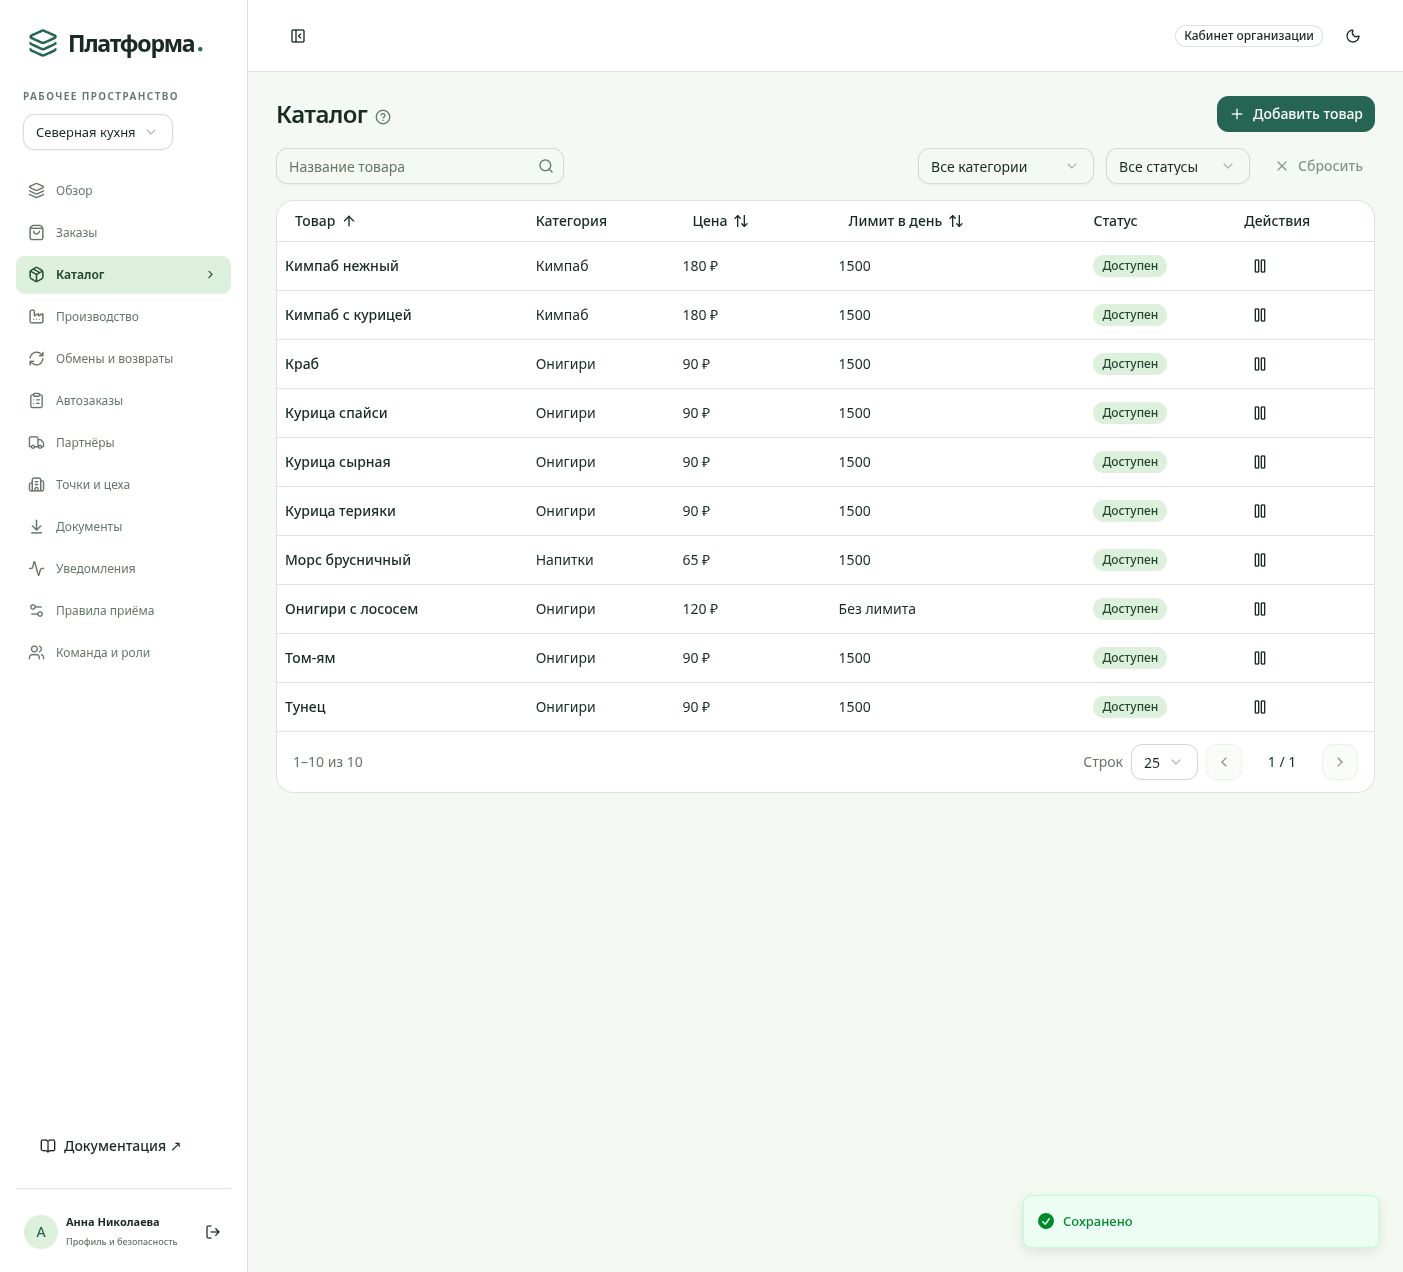Open the Все статусы filter
The width and height of the screenshot is (1403, 1272).
1178,166
